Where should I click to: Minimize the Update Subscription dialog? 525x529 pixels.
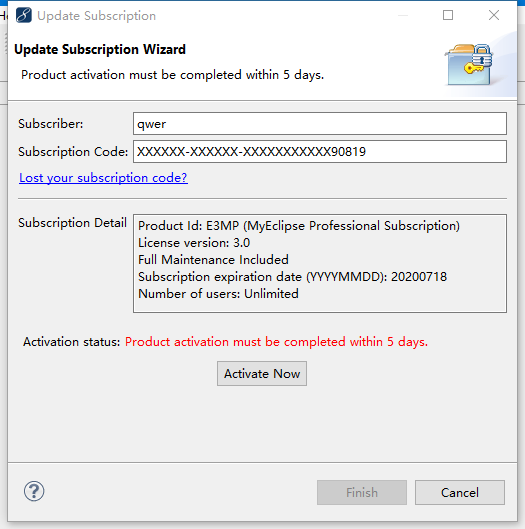tap(403, 16)
